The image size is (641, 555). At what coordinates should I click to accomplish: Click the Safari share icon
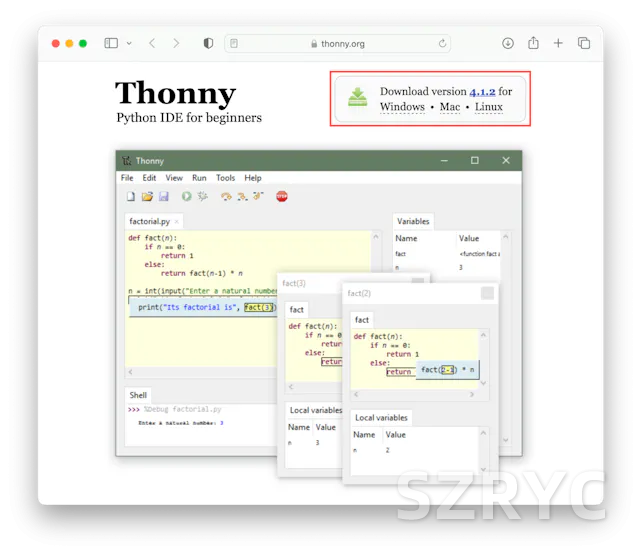[x=533, y=44]
